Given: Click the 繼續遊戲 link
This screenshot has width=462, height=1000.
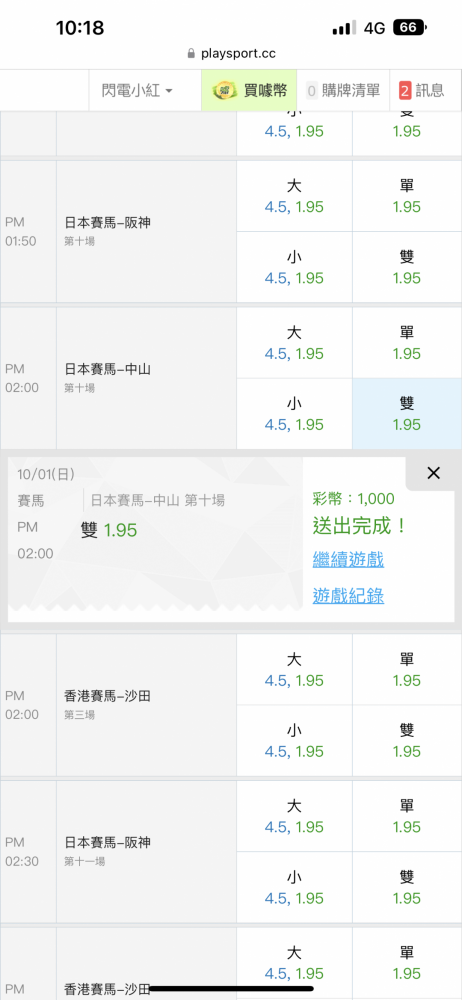Looking at the screenshot, I should 348,561.
